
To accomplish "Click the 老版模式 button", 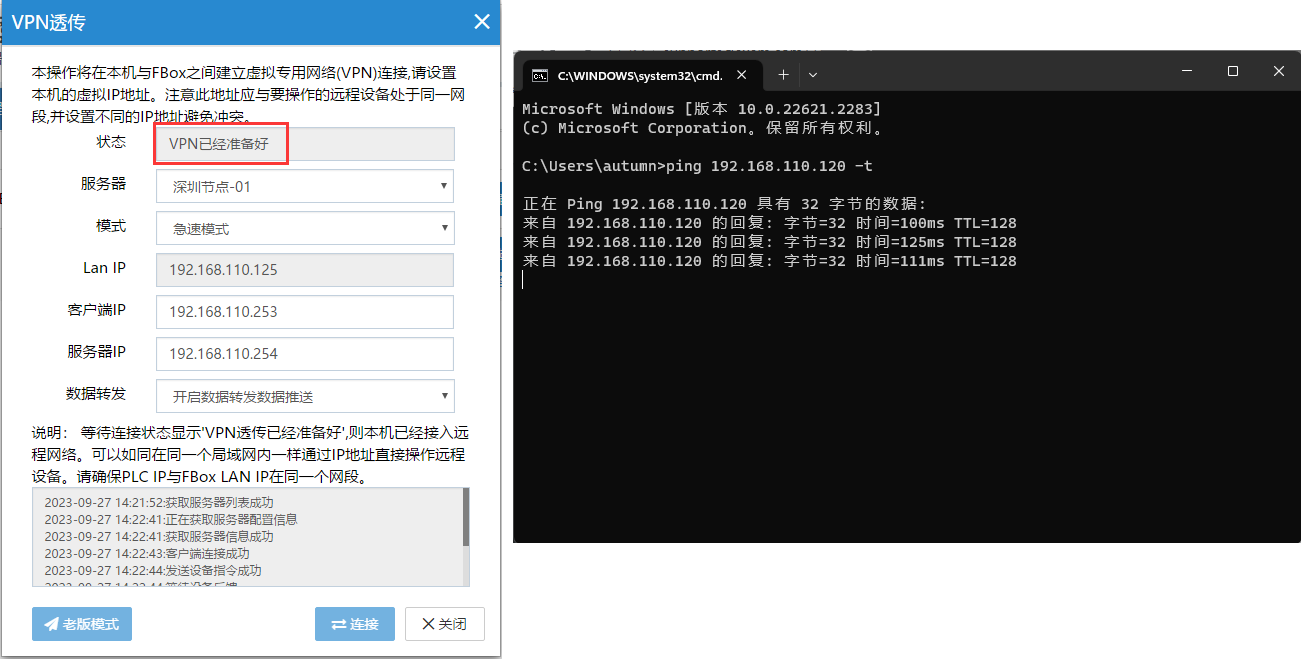I will 82,624.
